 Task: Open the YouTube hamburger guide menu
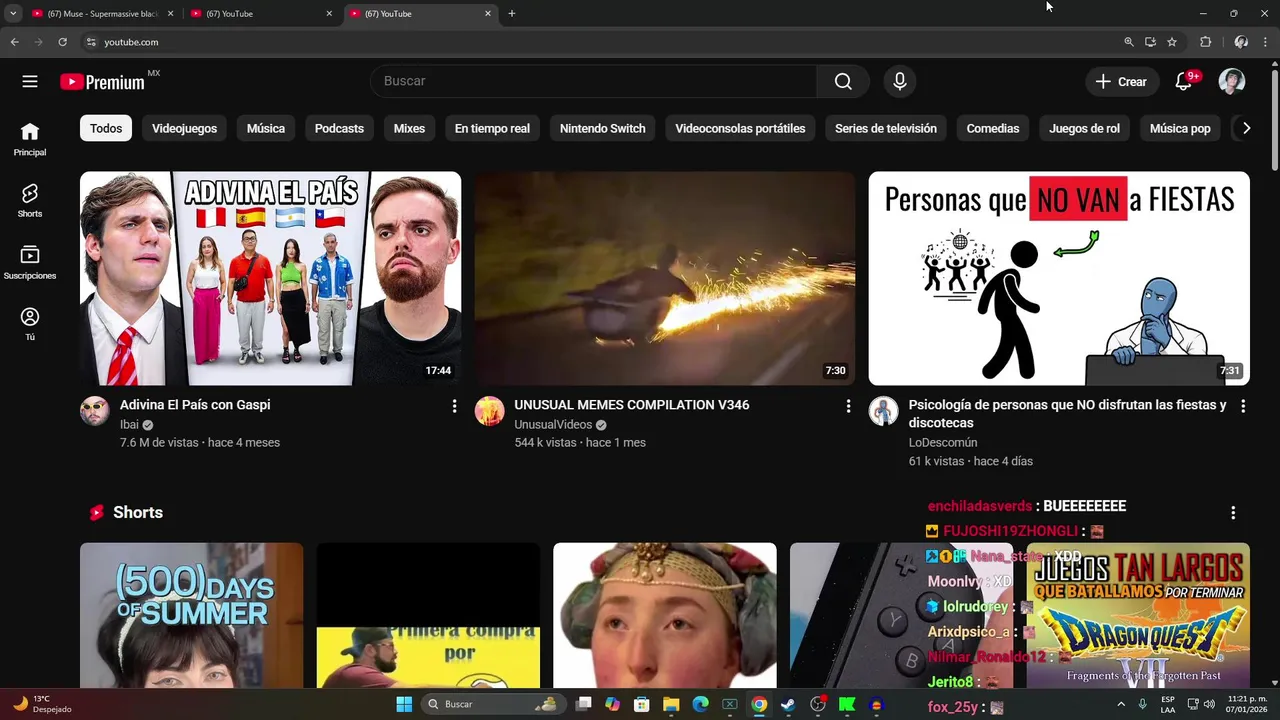point(30,82)
